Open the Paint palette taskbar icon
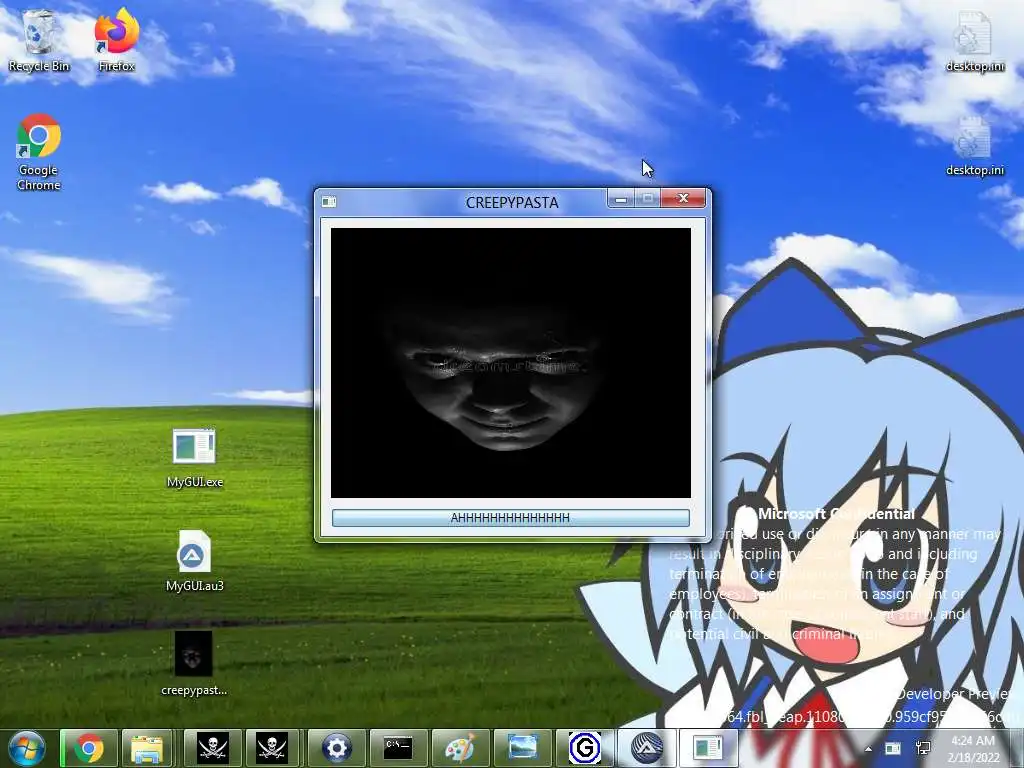The image size is (1024, 768). click(460, 748)
